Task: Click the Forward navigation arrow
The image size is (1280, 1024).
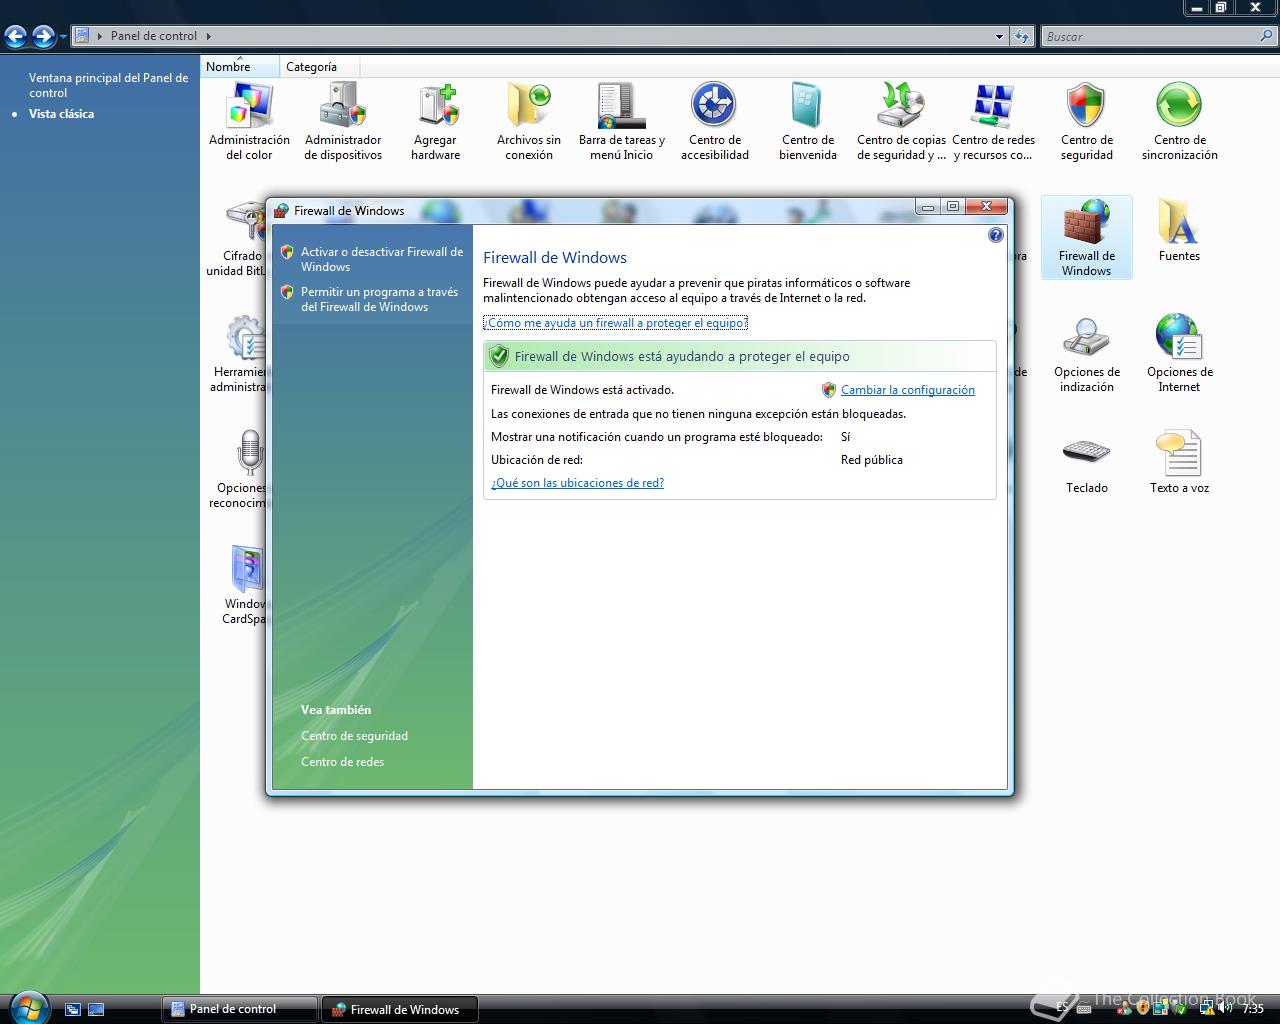Action: pos(43,37)
